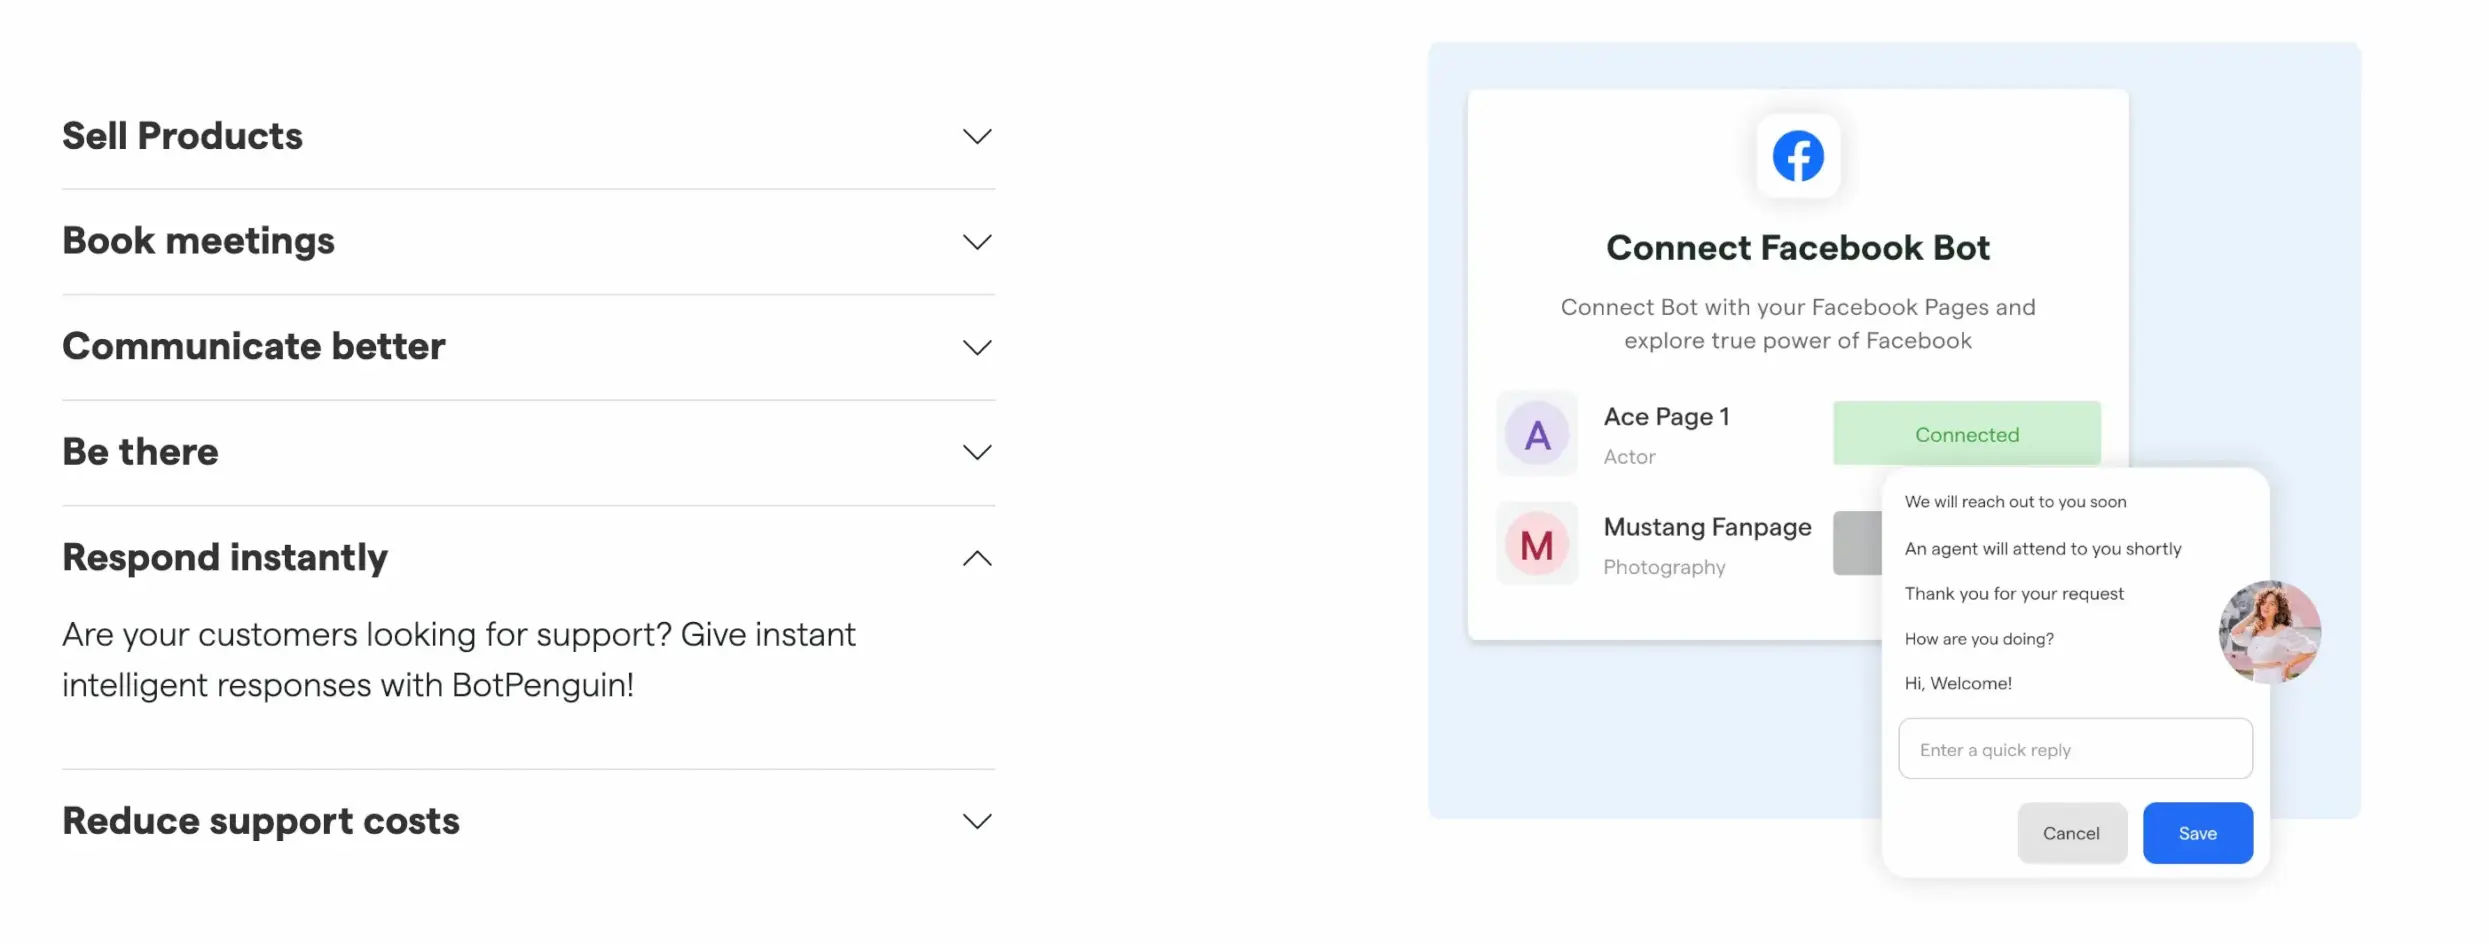The height and width of the screenshot is (944, 2489).
Task: Select "An agent will attend to you shortly"
Action: (x=2043, y=549)
